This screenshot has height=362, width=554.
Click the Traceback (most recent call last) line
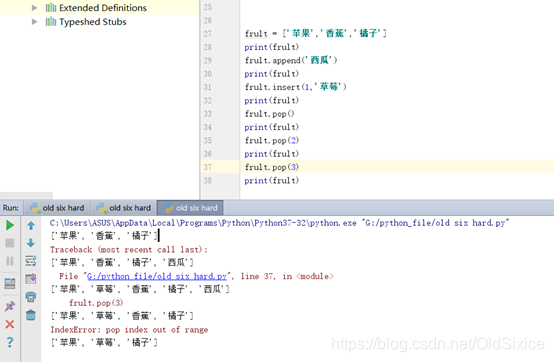click(x=129, y=250)
